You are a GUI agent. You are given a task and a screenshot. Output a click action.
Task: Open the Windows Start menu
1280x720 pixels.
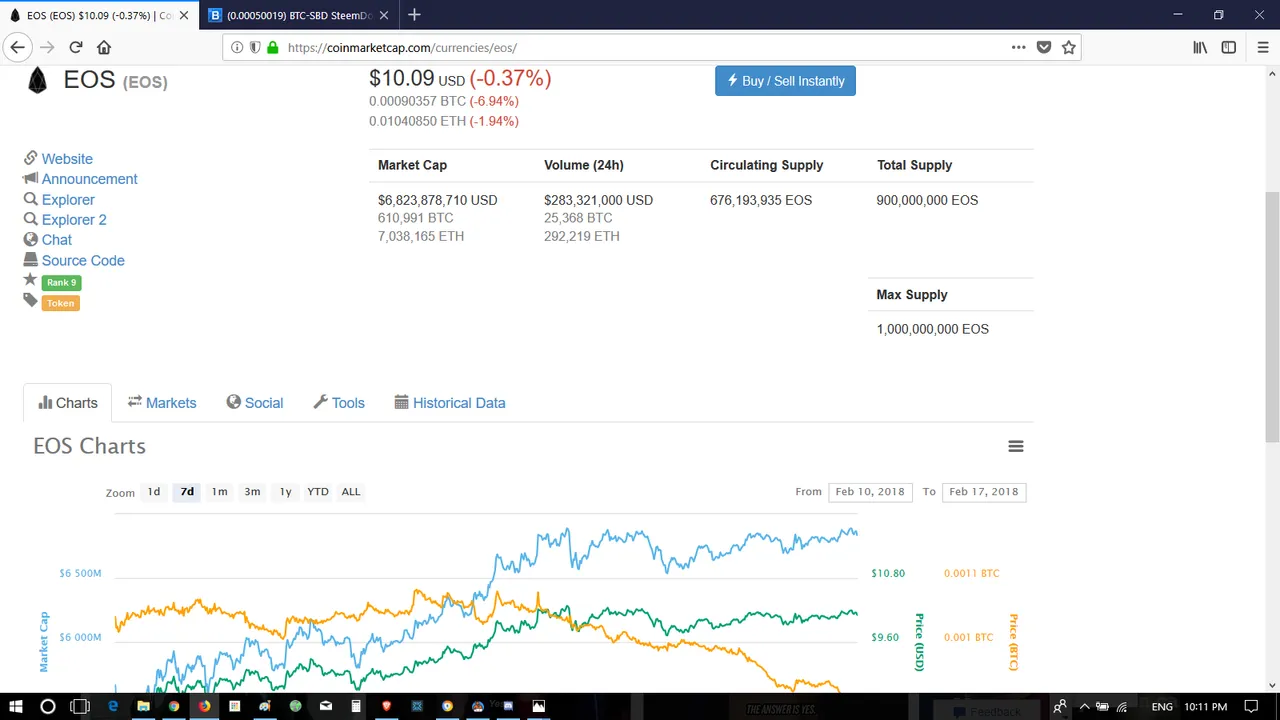(16, 706)
